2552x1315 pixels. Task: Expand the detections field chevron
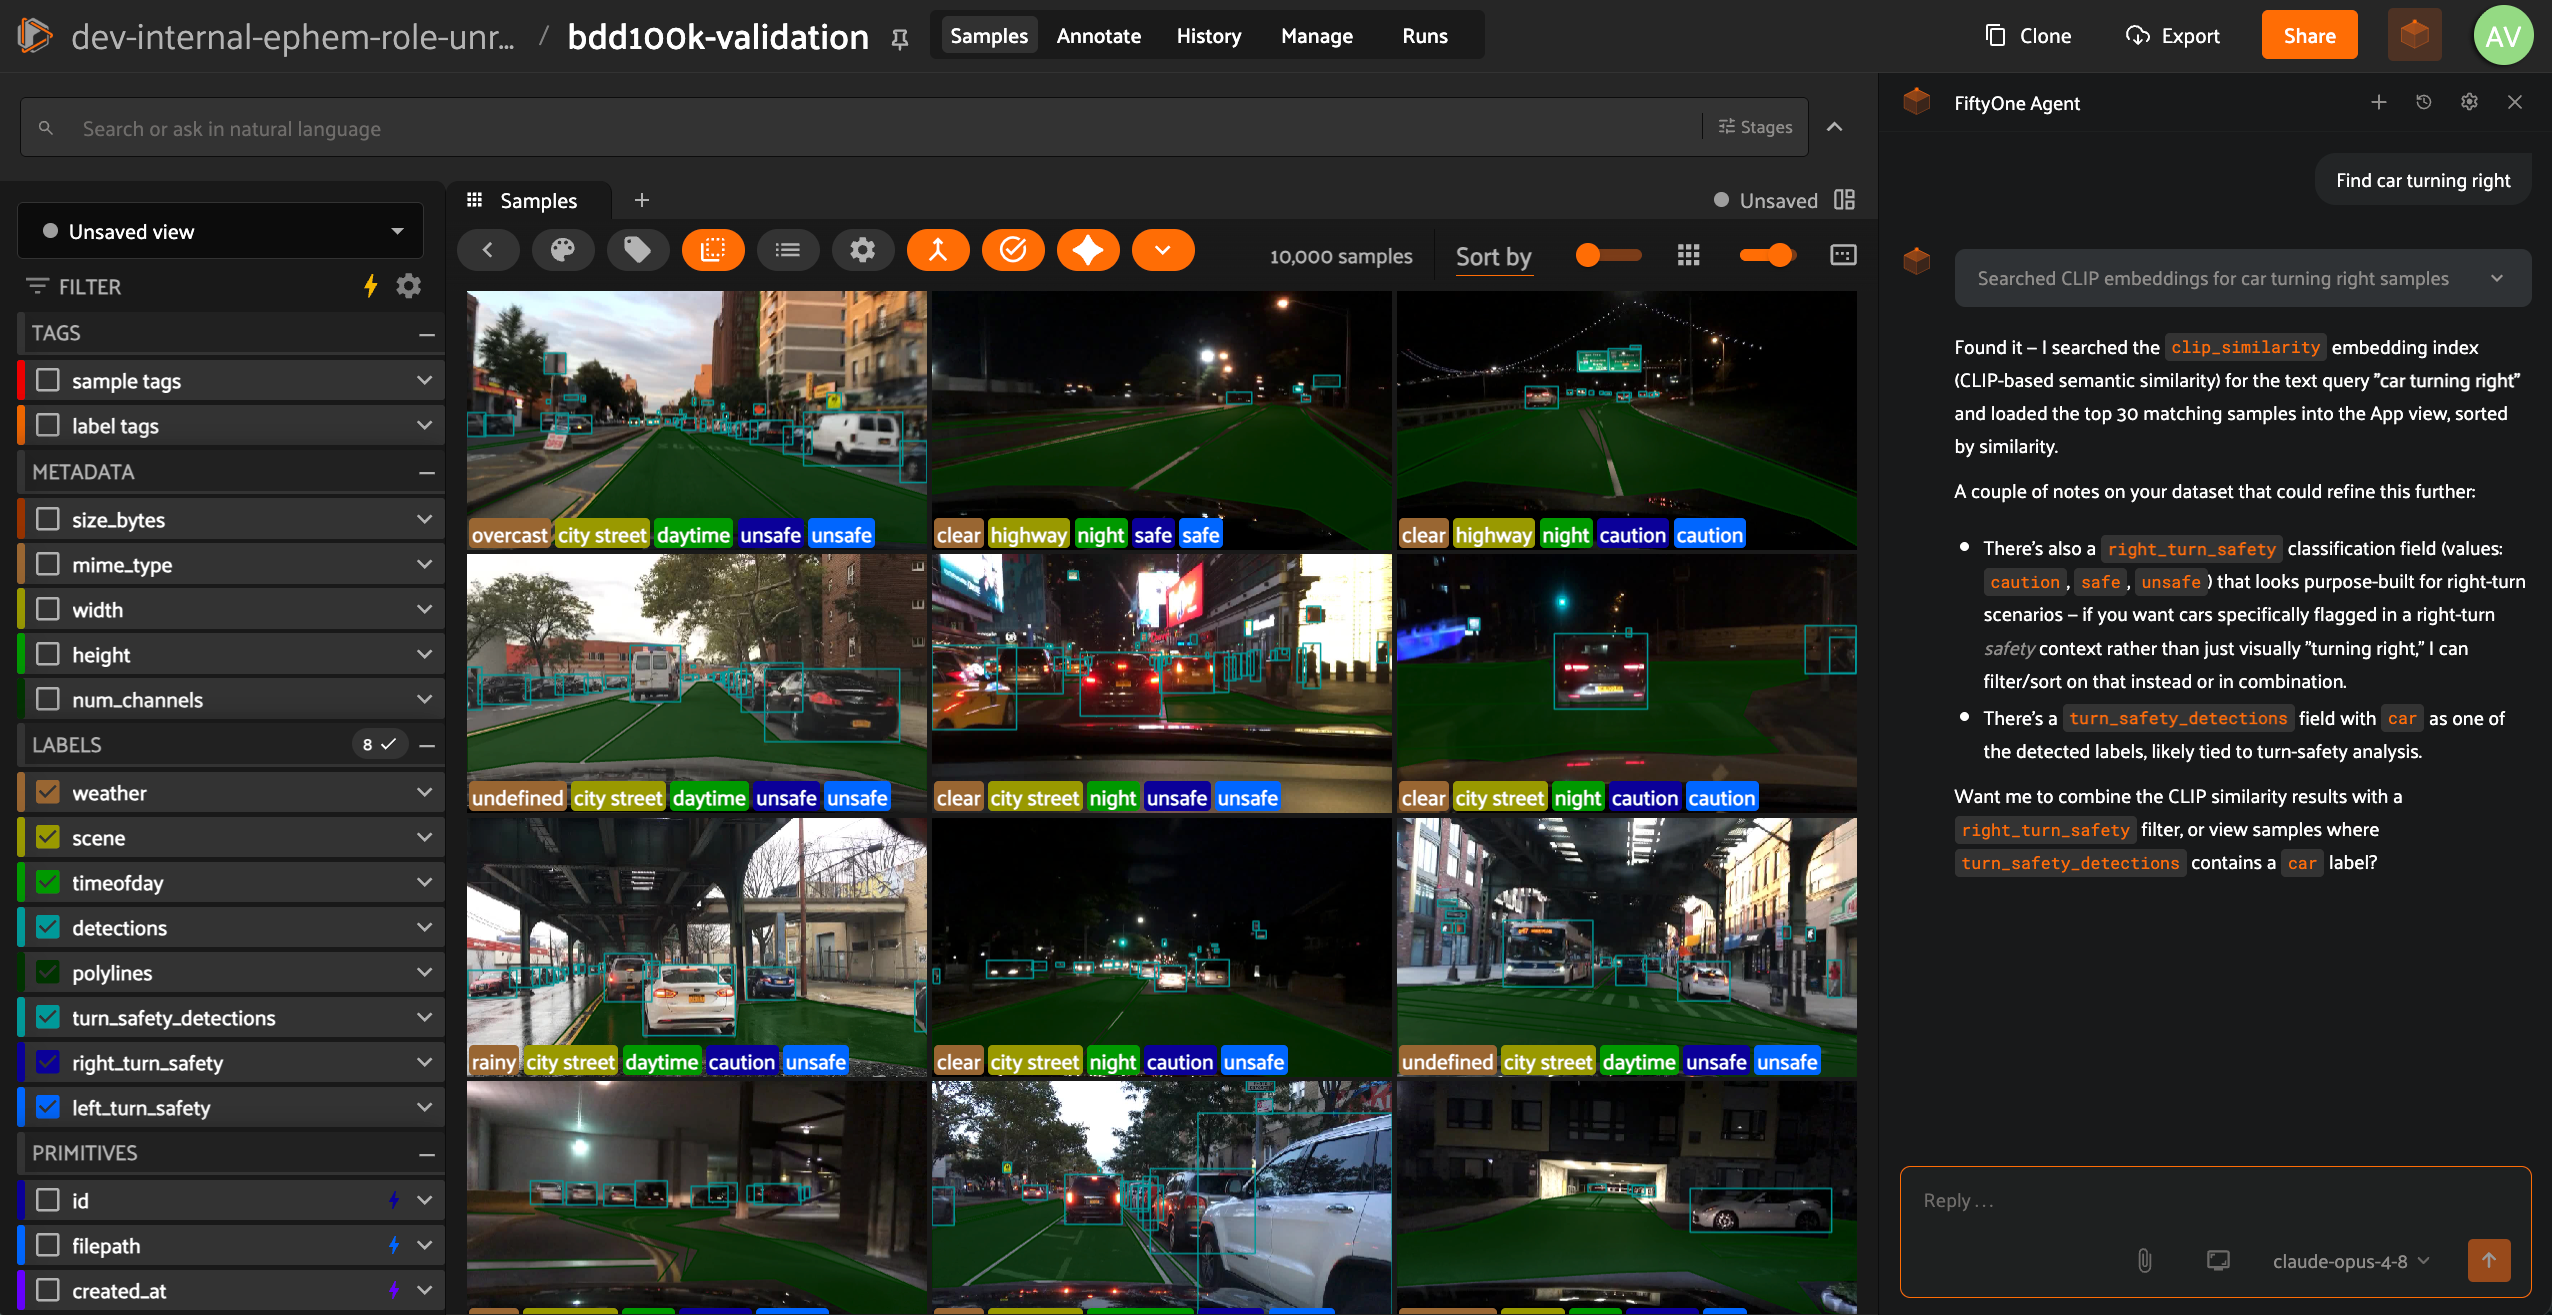point(425,927)
